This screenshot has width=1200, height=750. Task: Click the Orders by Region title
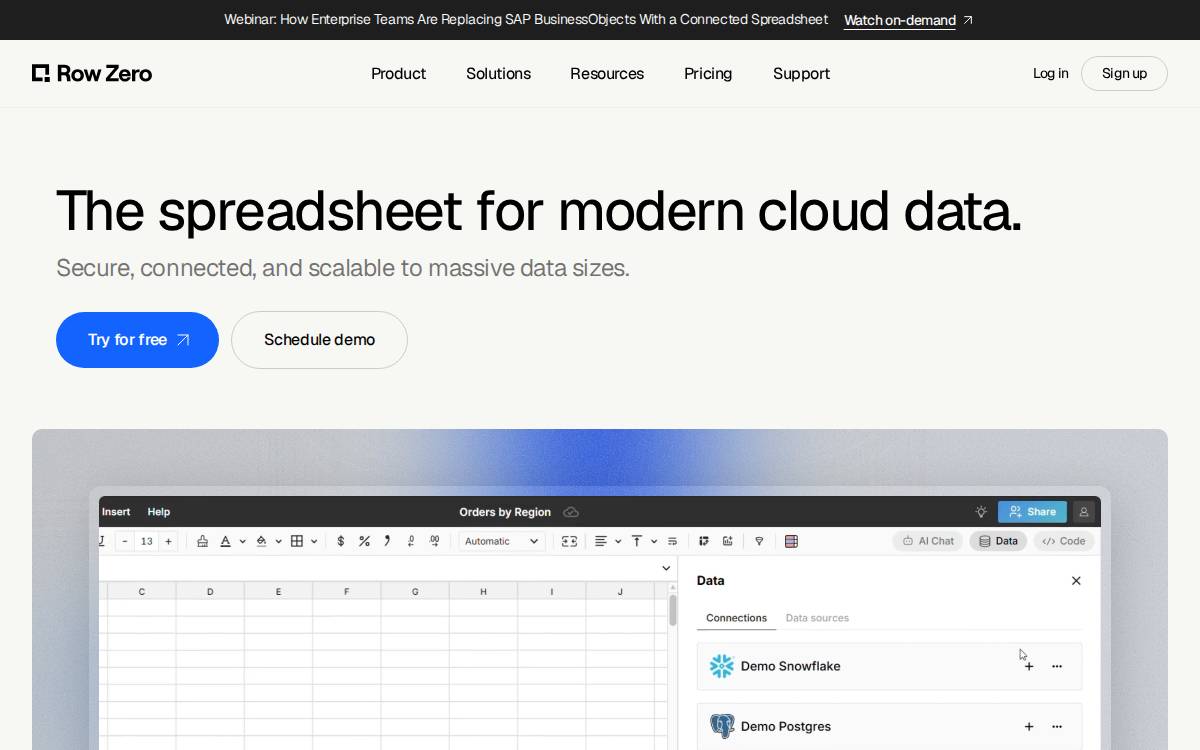(x=505, y=512)
